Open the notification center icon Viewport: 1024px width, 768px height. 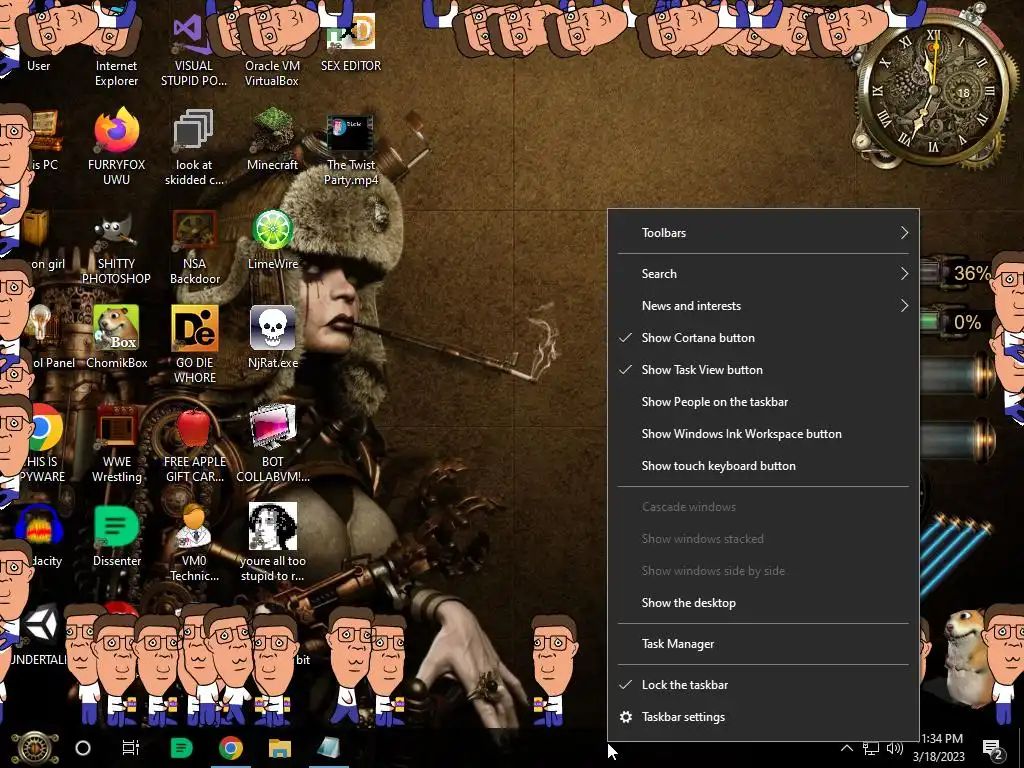993,750
